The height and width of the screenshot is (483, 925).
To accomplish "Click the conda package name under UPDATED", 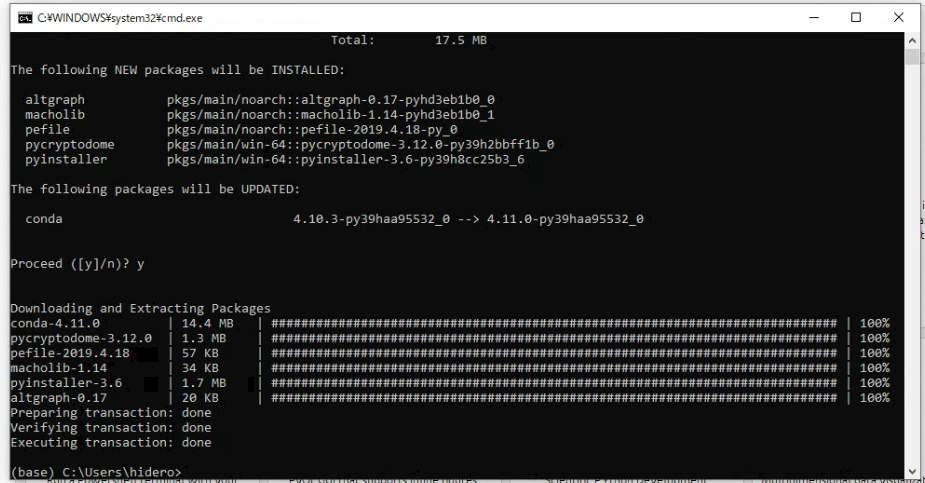I will [x=44, y=219].
